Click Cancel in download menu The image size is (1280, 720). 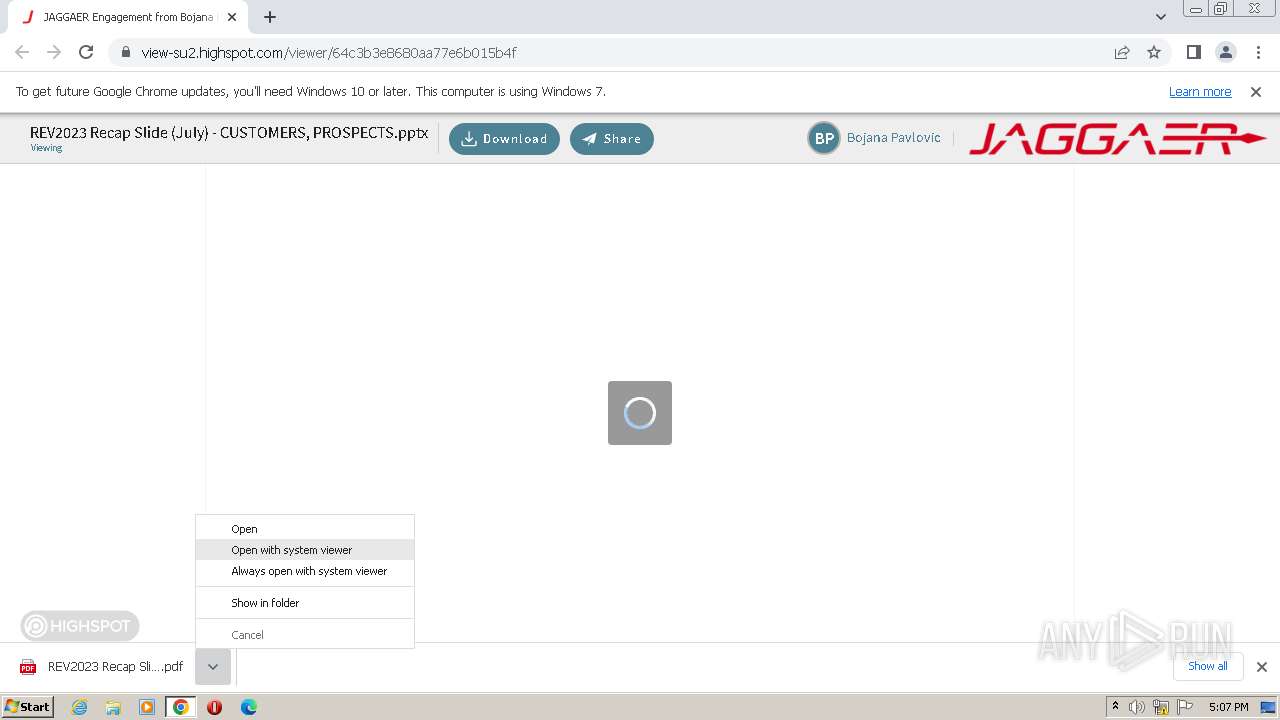click(x=305, y=635)
